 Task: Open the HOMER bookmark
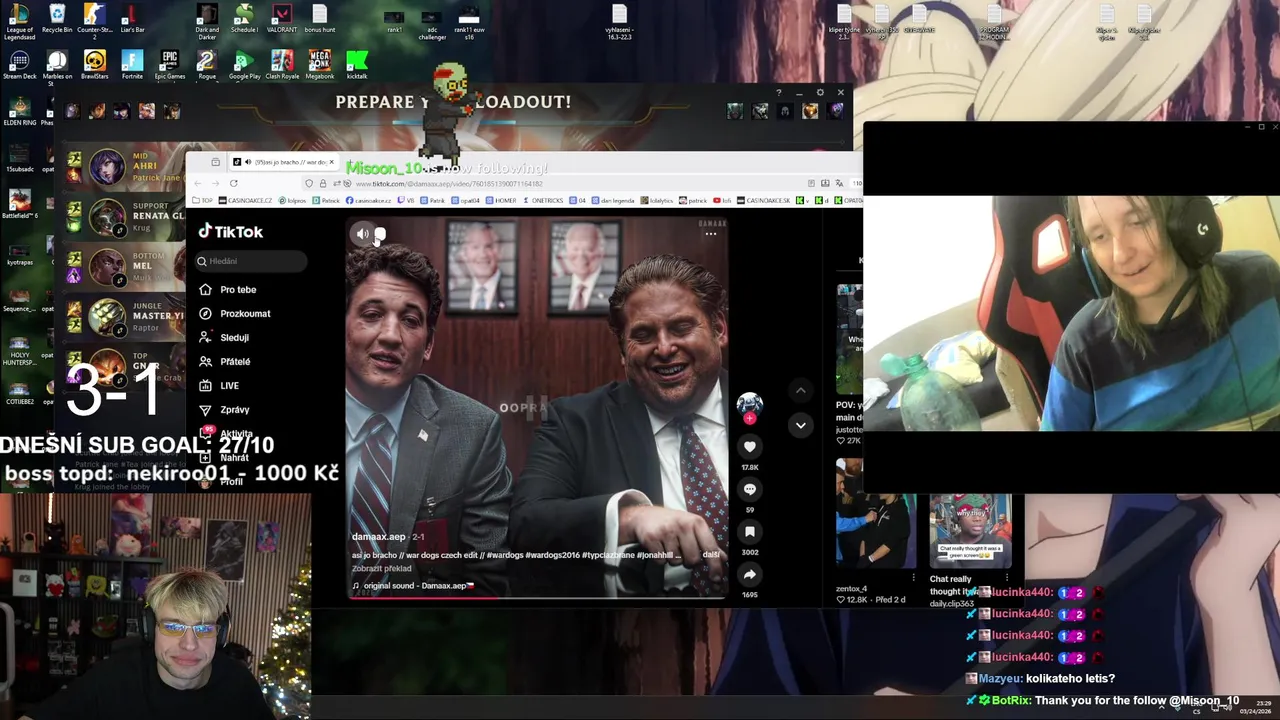501,201
